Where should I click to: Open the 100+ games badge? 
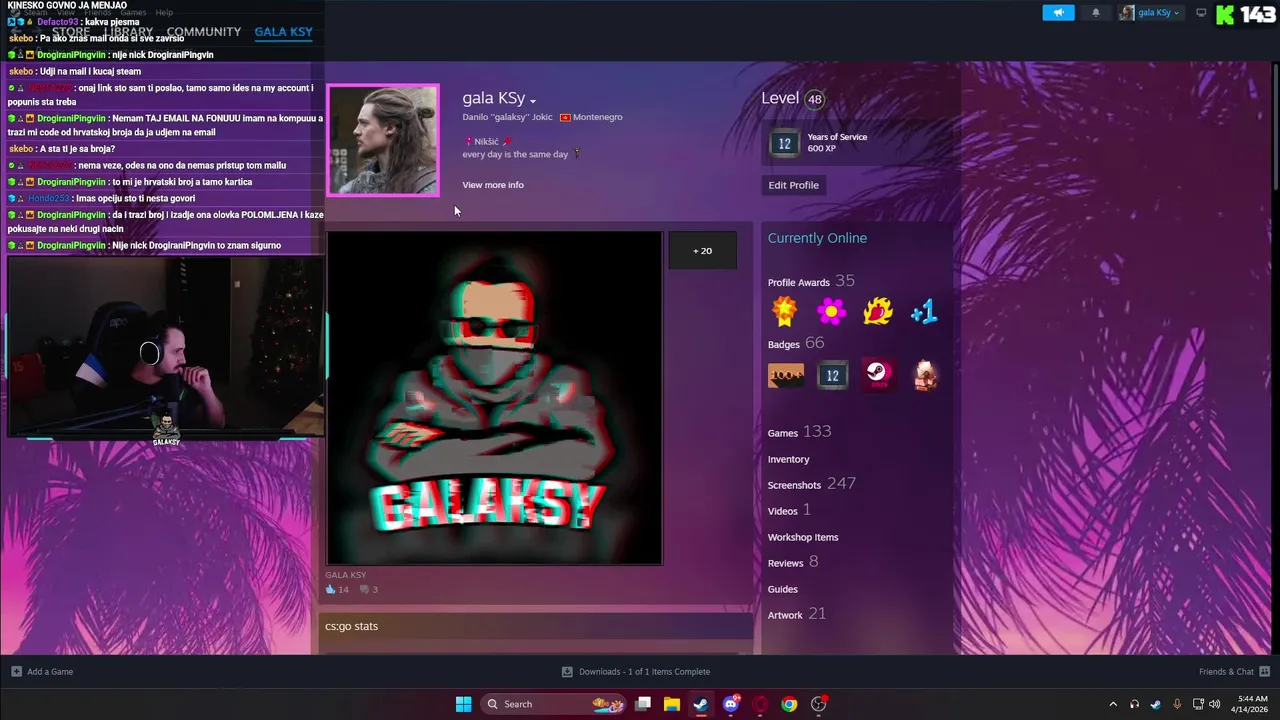tap(785, 375)
